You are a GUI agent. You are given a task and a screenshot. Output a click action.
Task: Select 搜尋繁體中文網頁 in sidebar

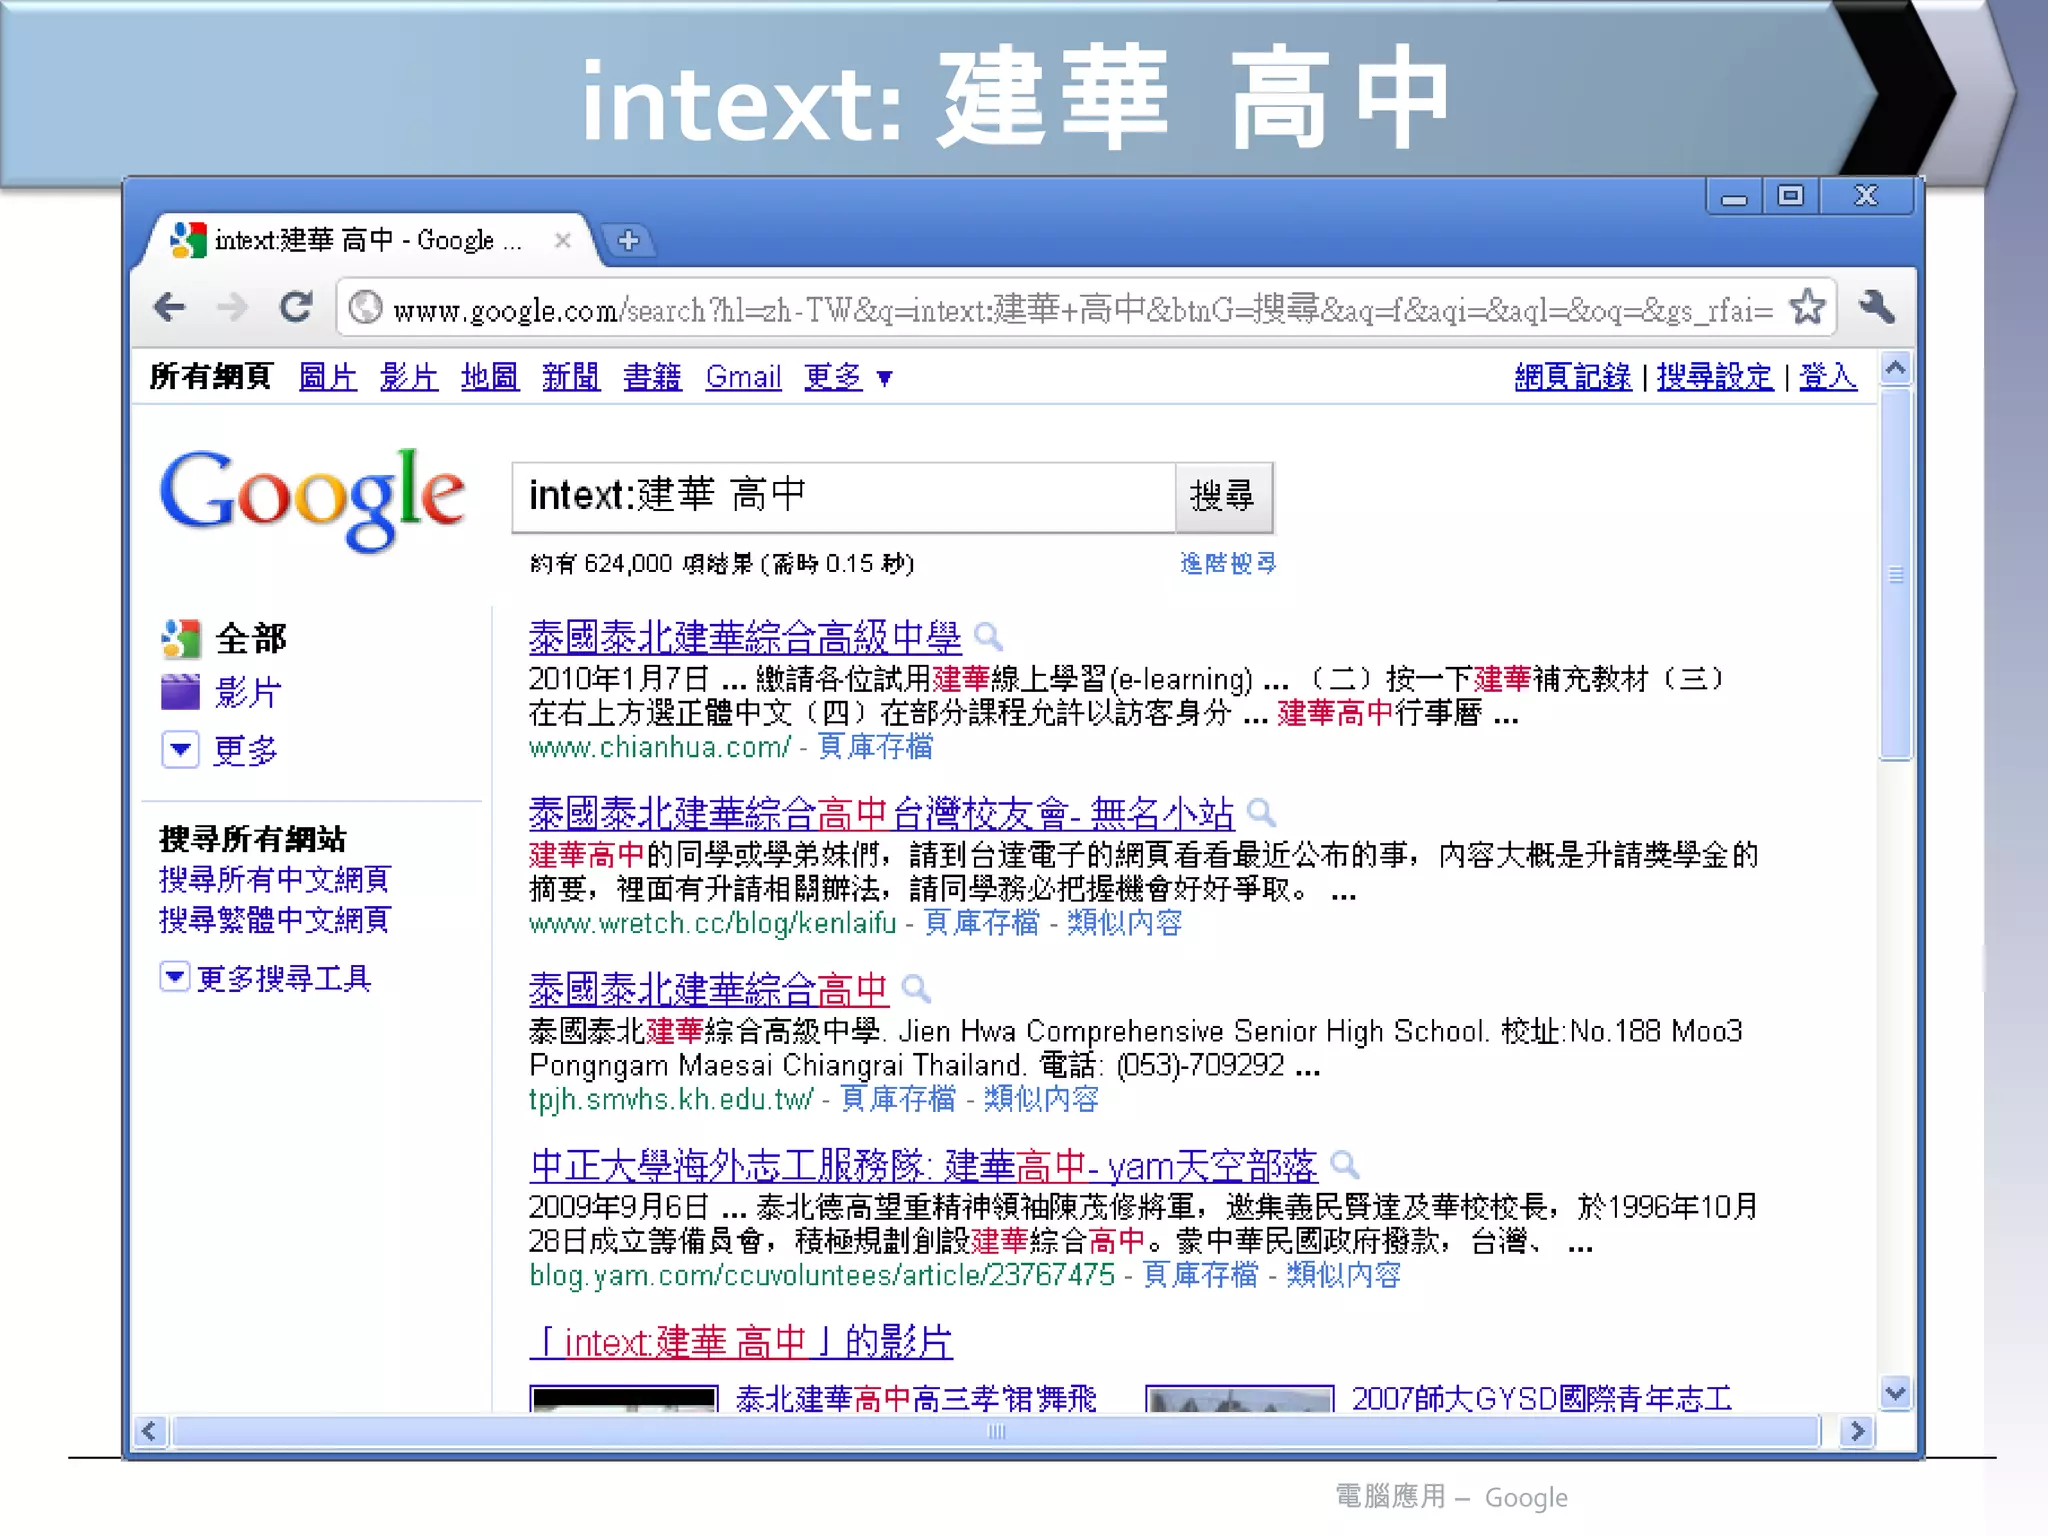click(274, 920)
